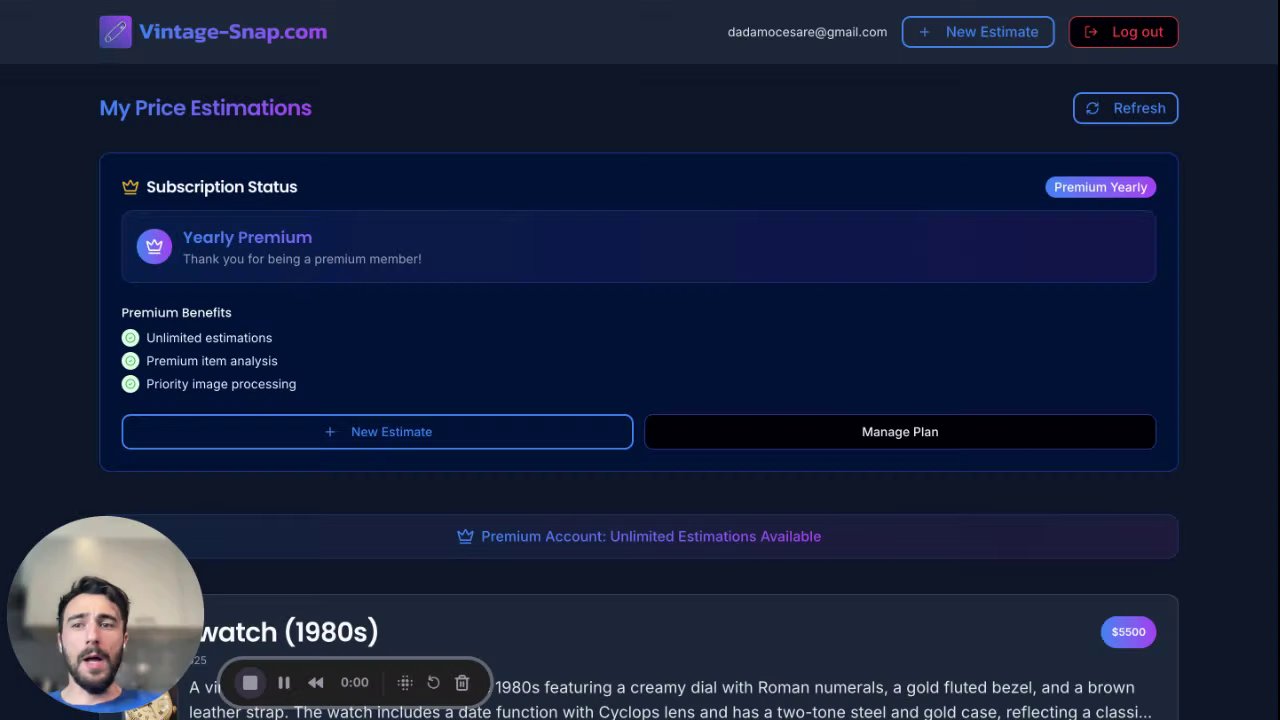
Task: Pause the screen recording
Action: click(x=284, y=683)
